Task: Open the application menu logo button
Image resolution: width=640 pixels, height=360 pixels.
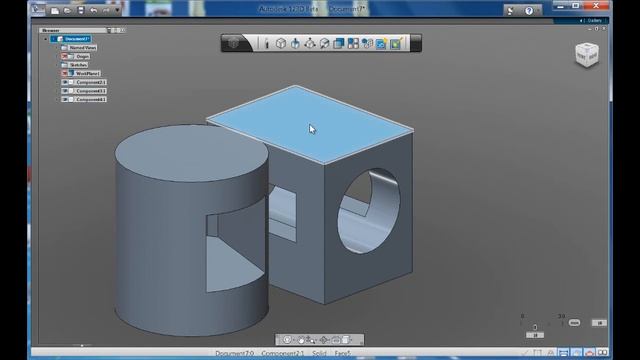Action: coord(38,9)
